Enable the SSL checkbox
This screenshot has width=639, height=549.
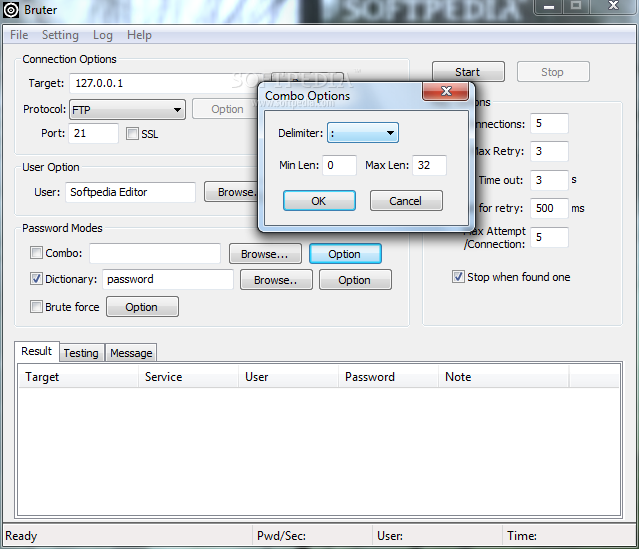[x=132, y=134]
